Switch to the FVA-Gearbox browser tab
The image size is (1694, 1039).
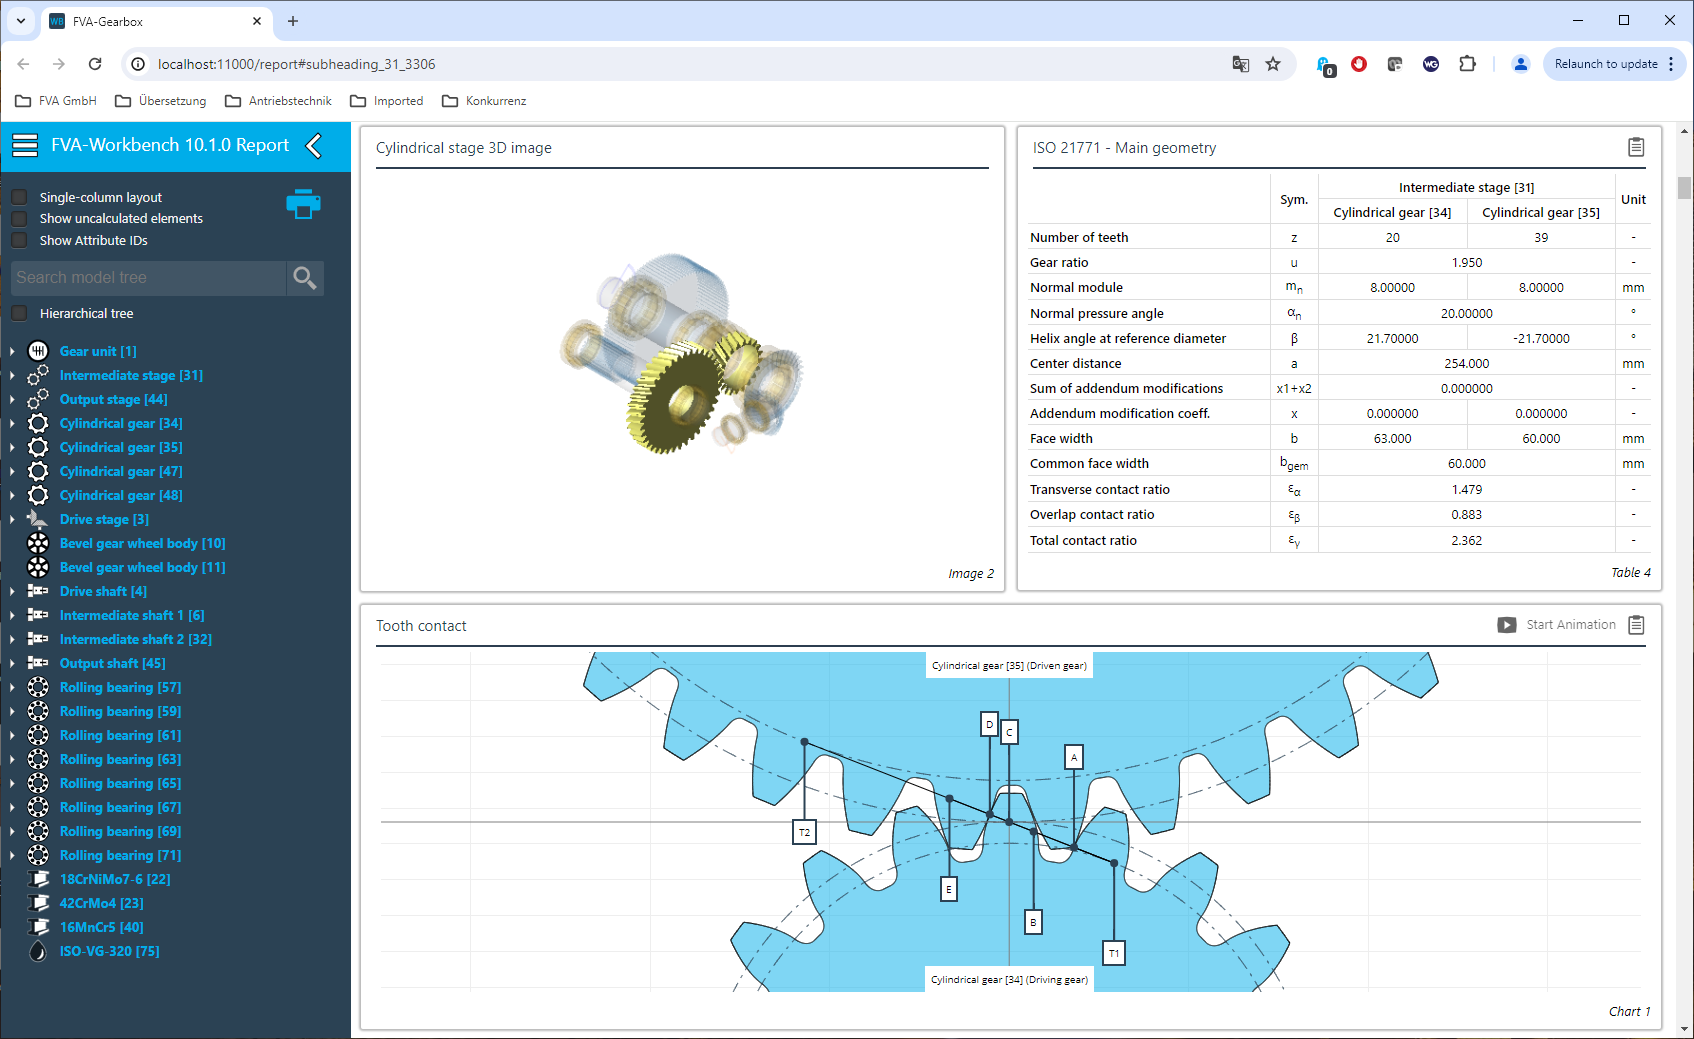point(150,21)
